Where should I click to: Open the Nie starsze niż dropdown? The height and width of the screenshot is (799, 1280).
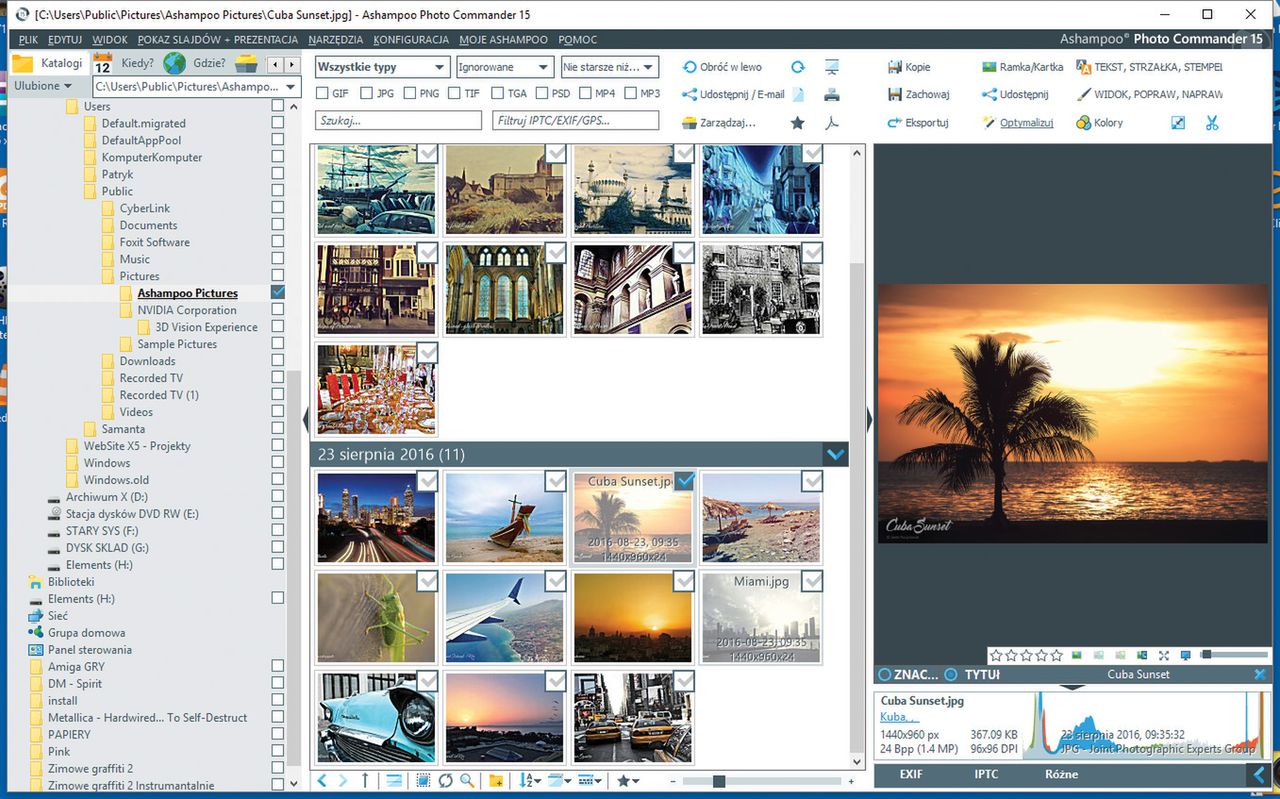coord(610,67)
